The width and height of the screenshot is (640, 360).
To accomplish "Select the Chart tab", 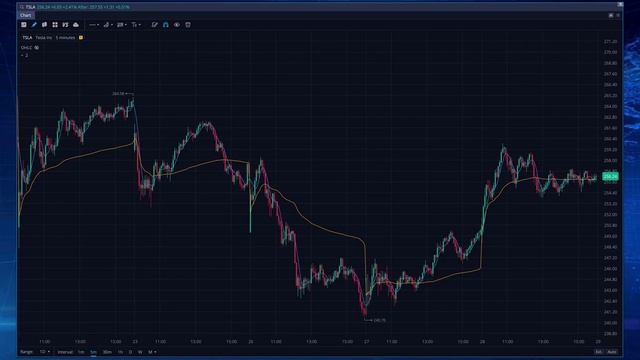I will click(25, 16).
